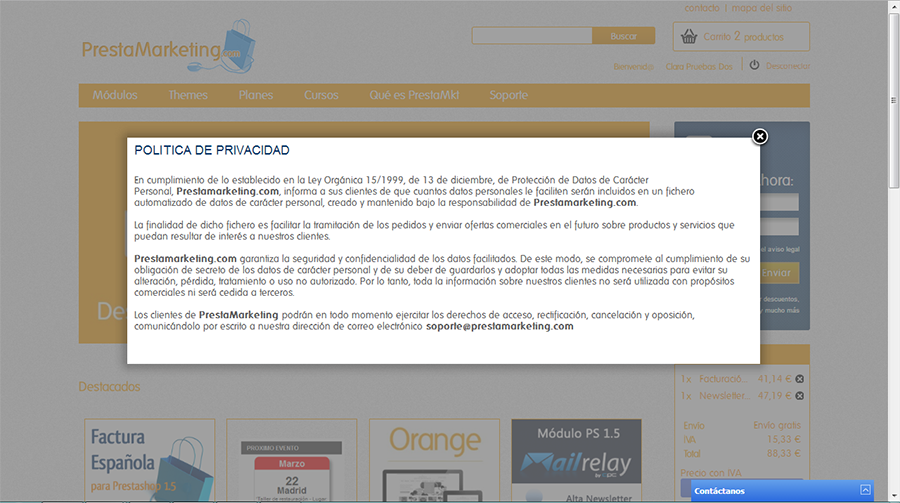Click the power icon beside Desconectar

(754, 65)
